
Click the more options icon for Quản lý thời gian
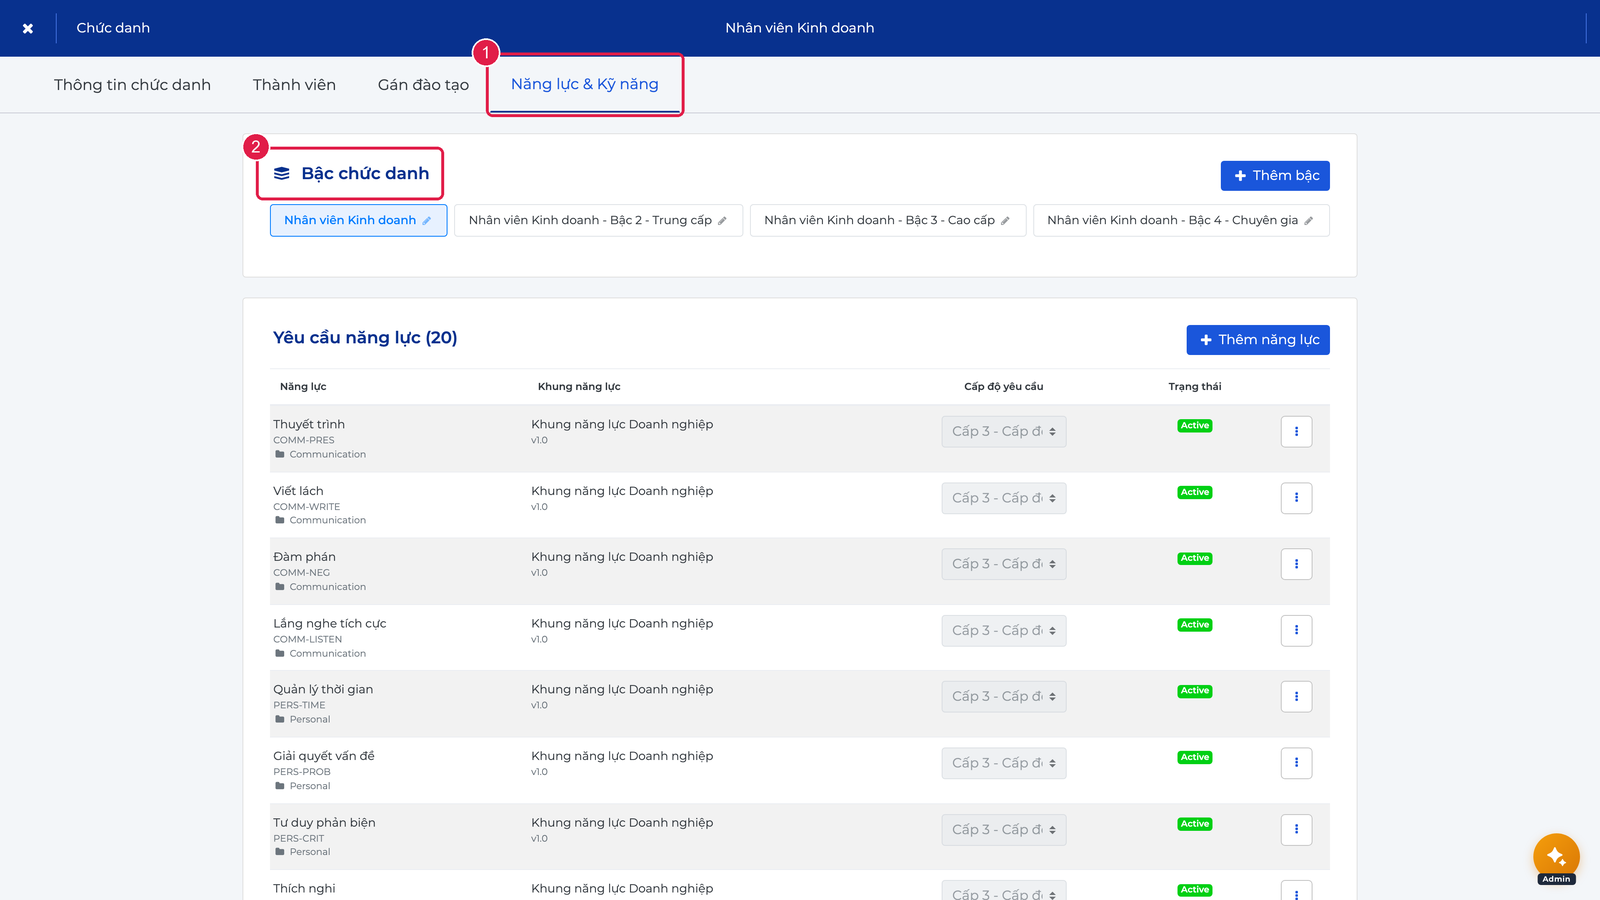pos(1296,697)
